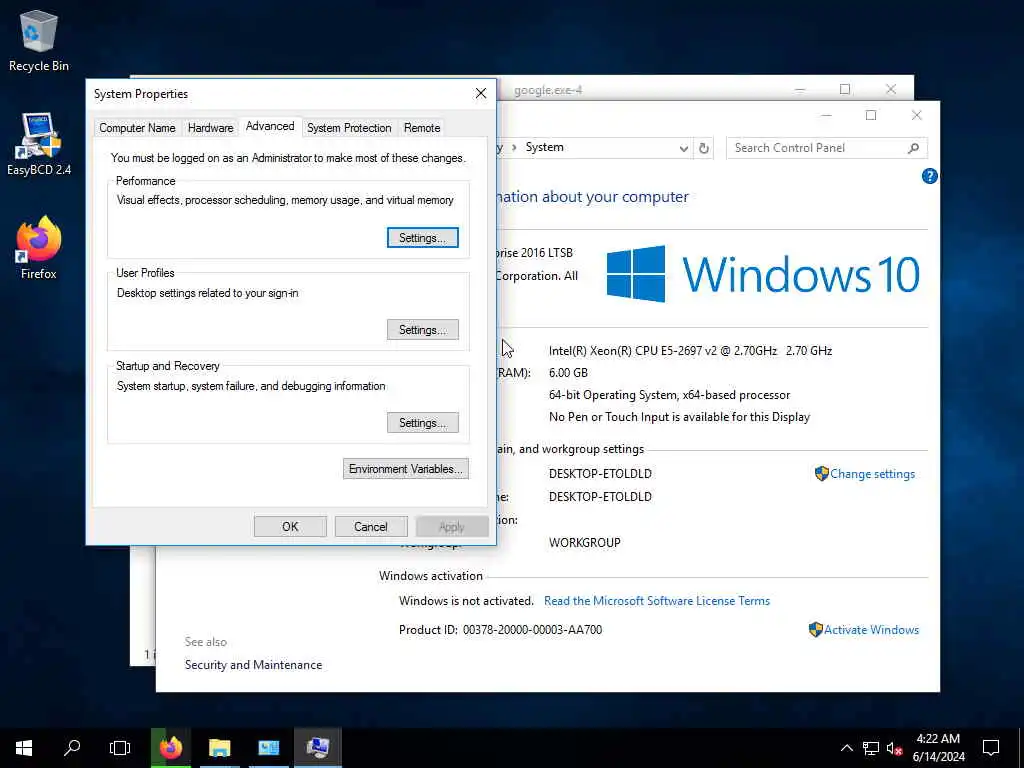Open Security and Maintenance link

253,665
